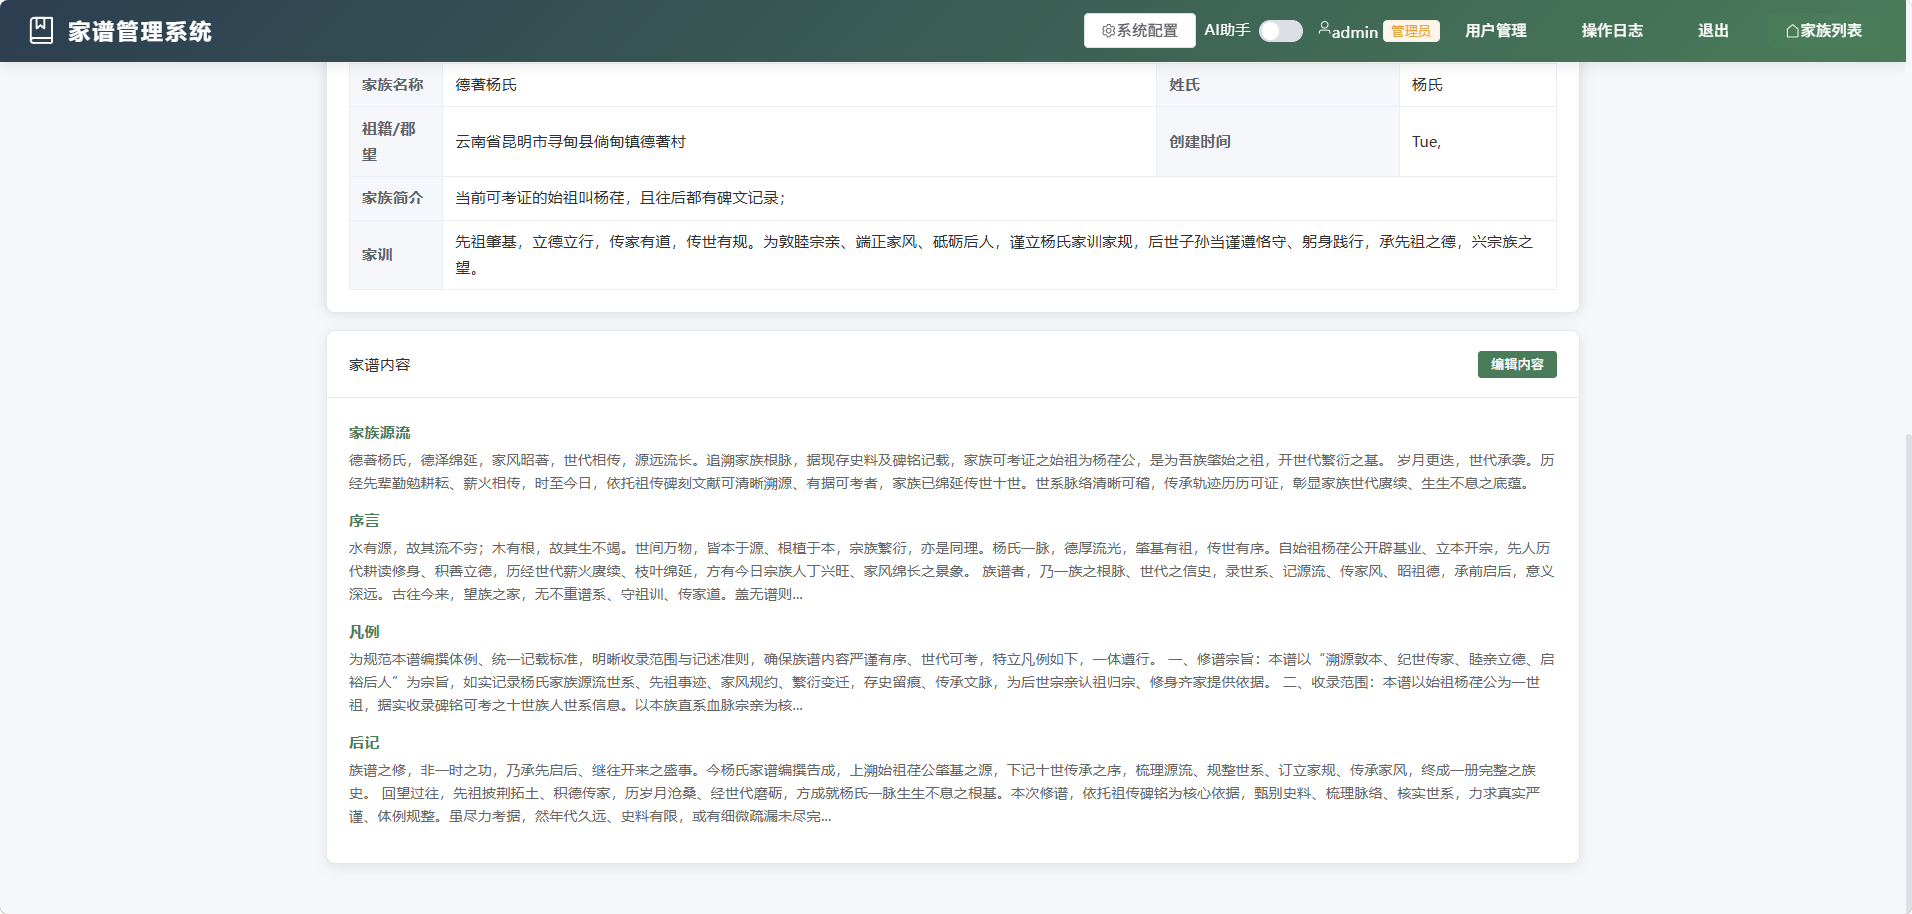Click the 为规范本谱编撰体例 paragraph
This screenshot has height=914, width=1912.
(x=952, y=682)
